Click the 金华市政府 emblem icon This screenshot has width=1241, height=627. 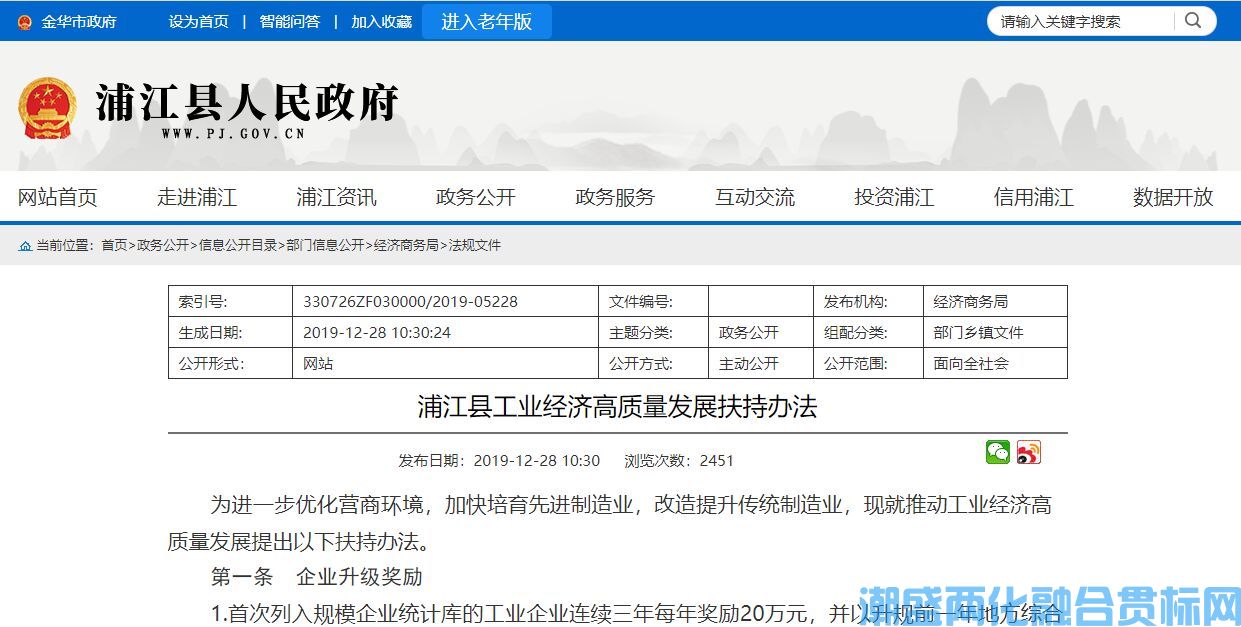coord(24,21)
